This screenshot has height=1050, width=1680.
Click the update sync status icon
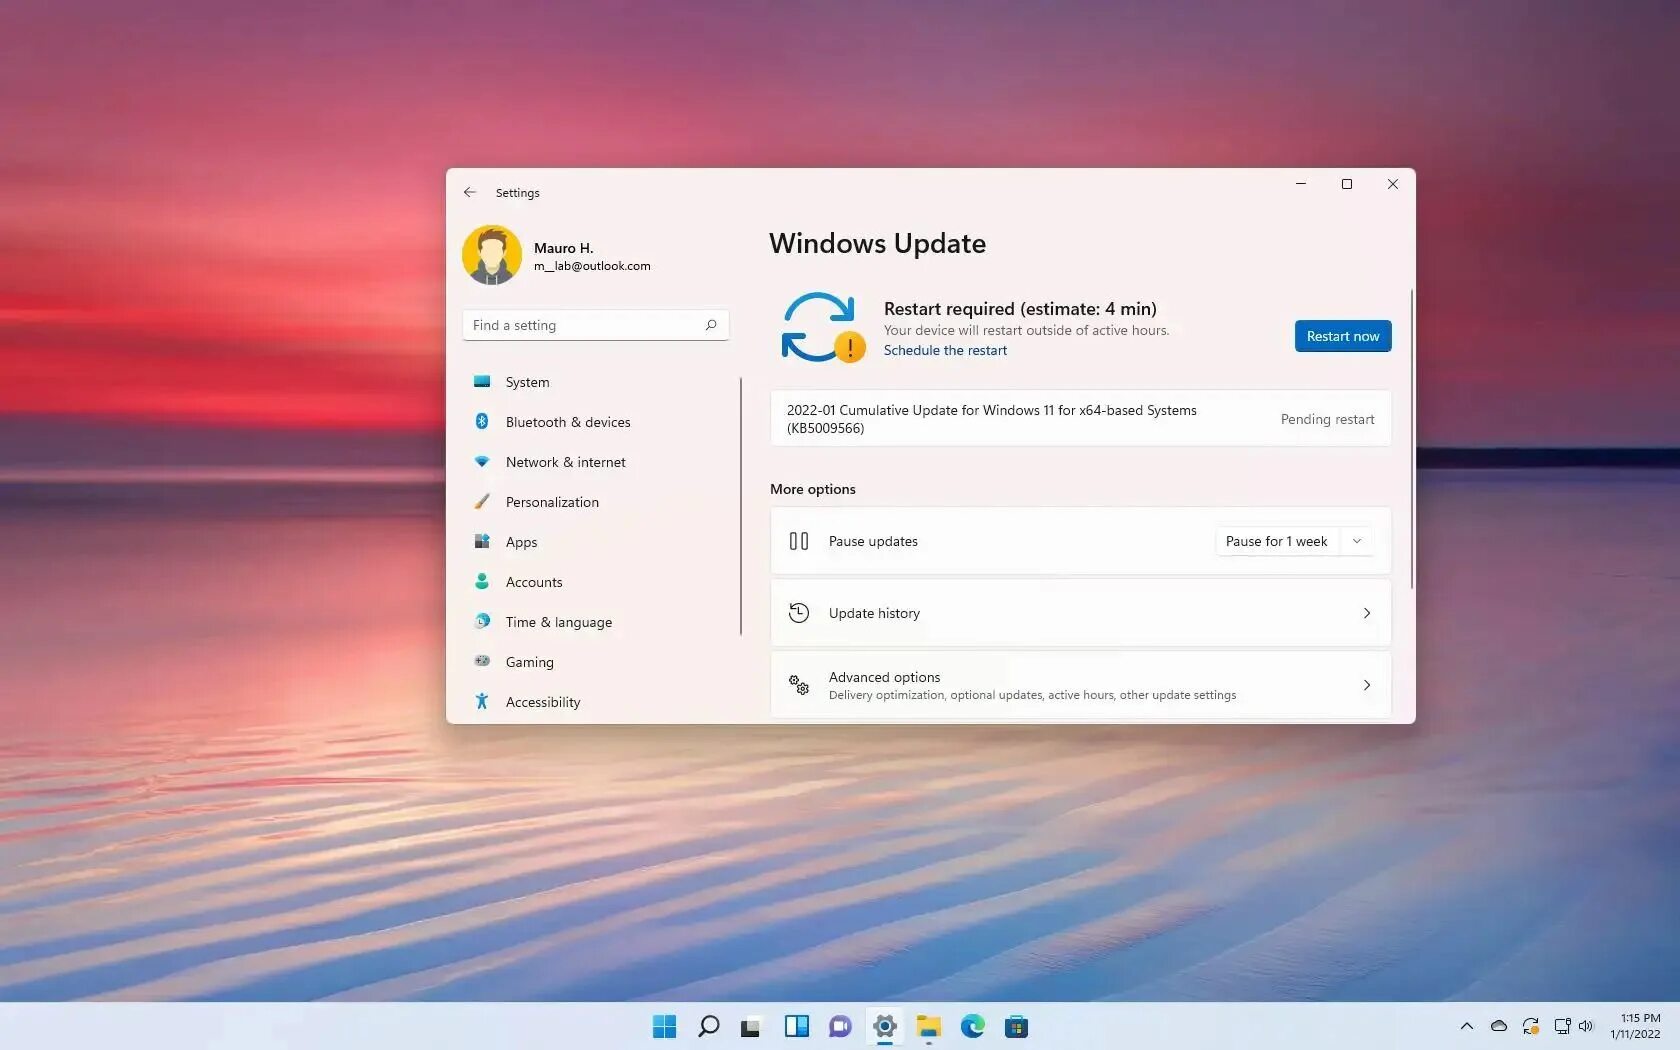click(822, 327)
